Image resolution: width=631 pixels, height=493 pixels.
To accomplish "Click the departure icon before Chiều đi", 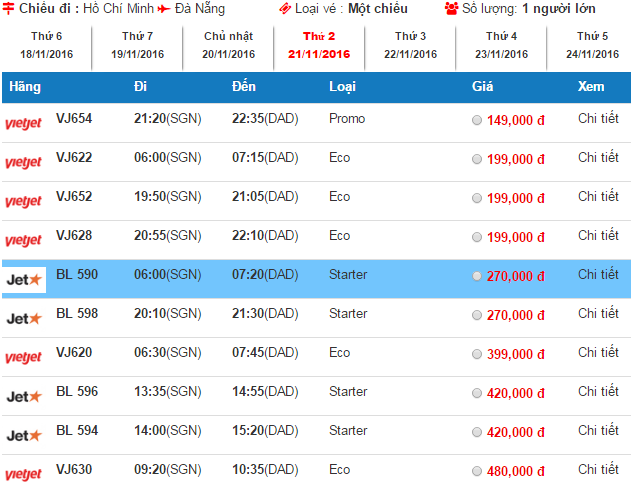I will [x=8, y=8].
